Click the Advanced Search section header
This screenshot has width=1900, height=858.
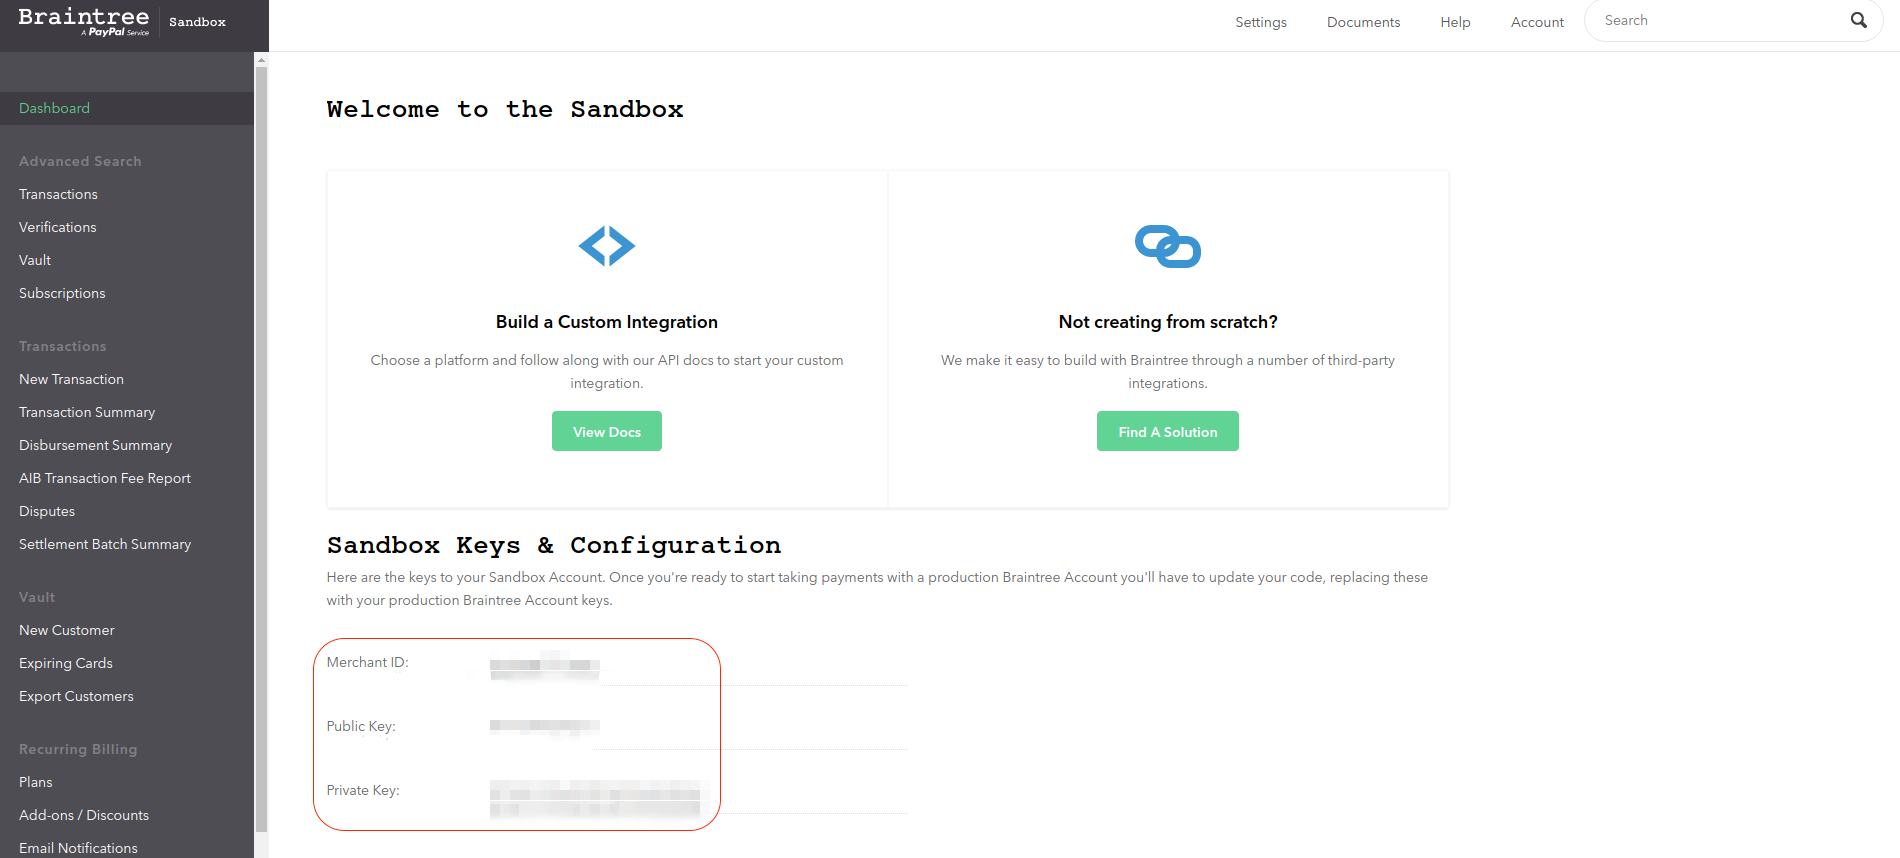(80, 161)
